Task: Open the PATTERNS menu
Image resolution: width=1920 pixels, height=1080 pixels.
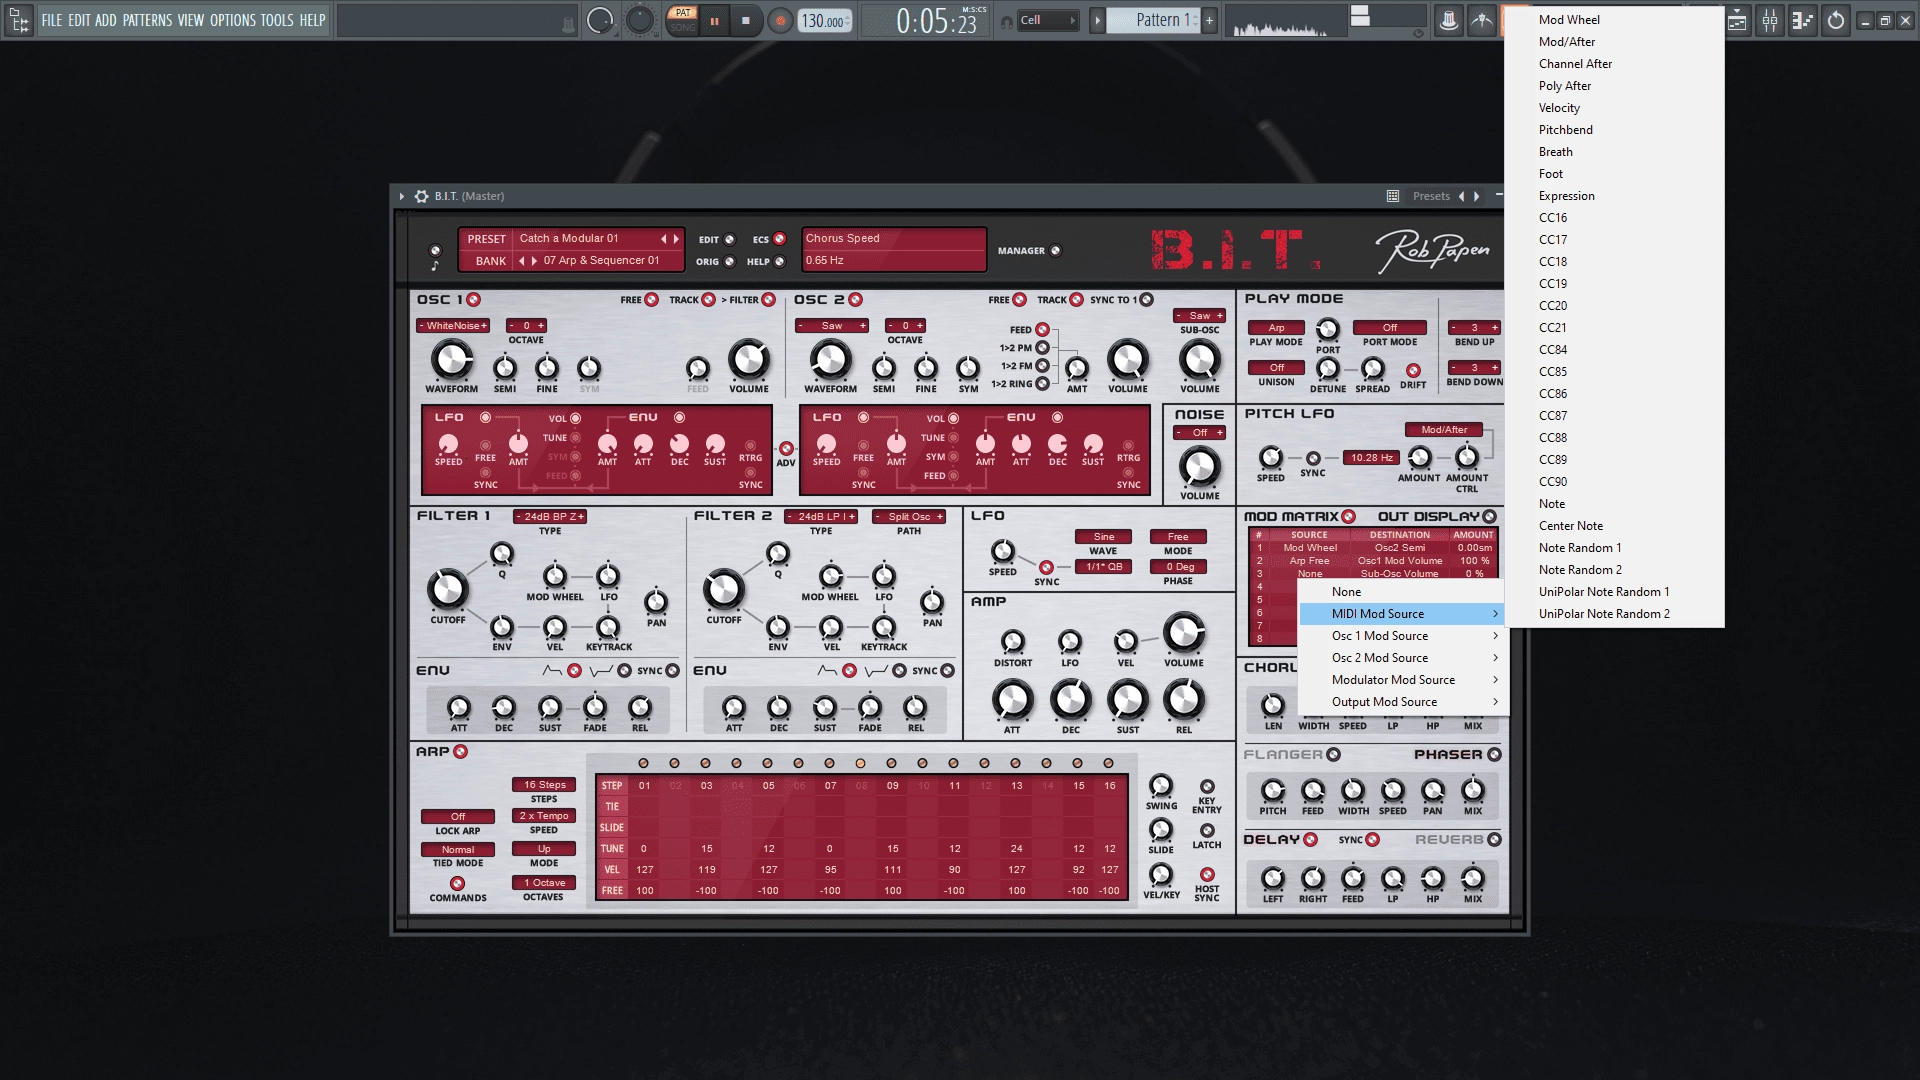Action: click(x=147, y=20)
